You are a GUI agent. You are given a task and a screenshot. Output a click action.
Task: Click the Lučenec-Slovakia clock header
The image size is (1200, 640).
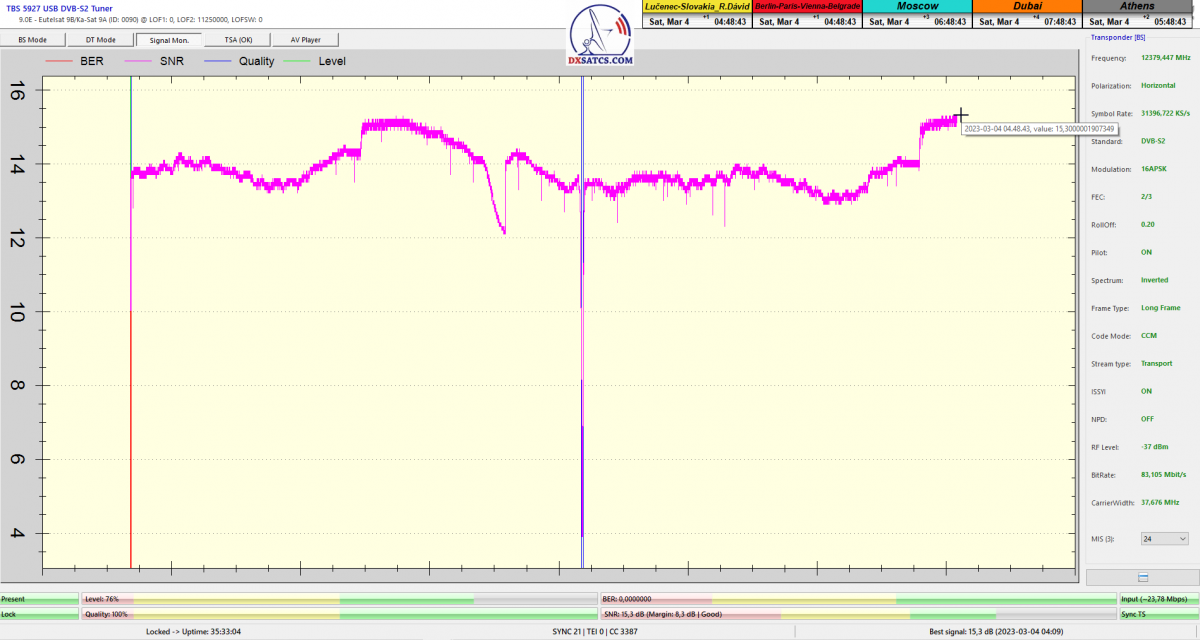pyautogui.click(x=696, y=6)
